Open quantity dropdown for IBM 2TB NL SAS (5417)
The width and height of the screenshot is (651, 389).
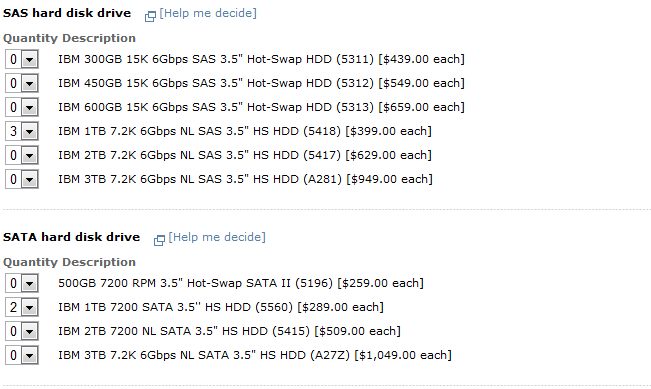coord(22,156)
